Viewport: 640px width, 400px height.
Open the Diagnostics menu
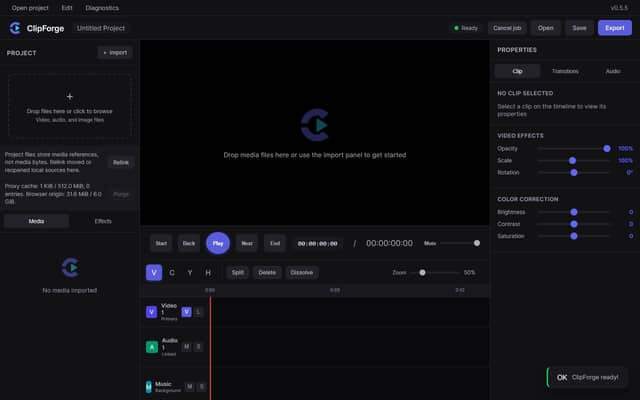click(x=102, y=8)
